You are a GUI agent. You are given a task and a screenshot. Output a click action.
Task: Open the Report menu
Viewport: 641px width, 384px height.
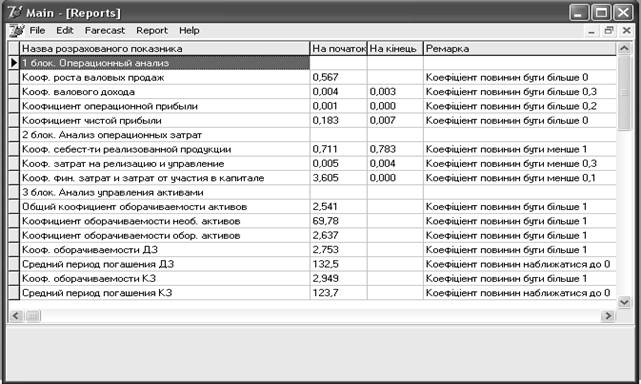click(152, 31)
